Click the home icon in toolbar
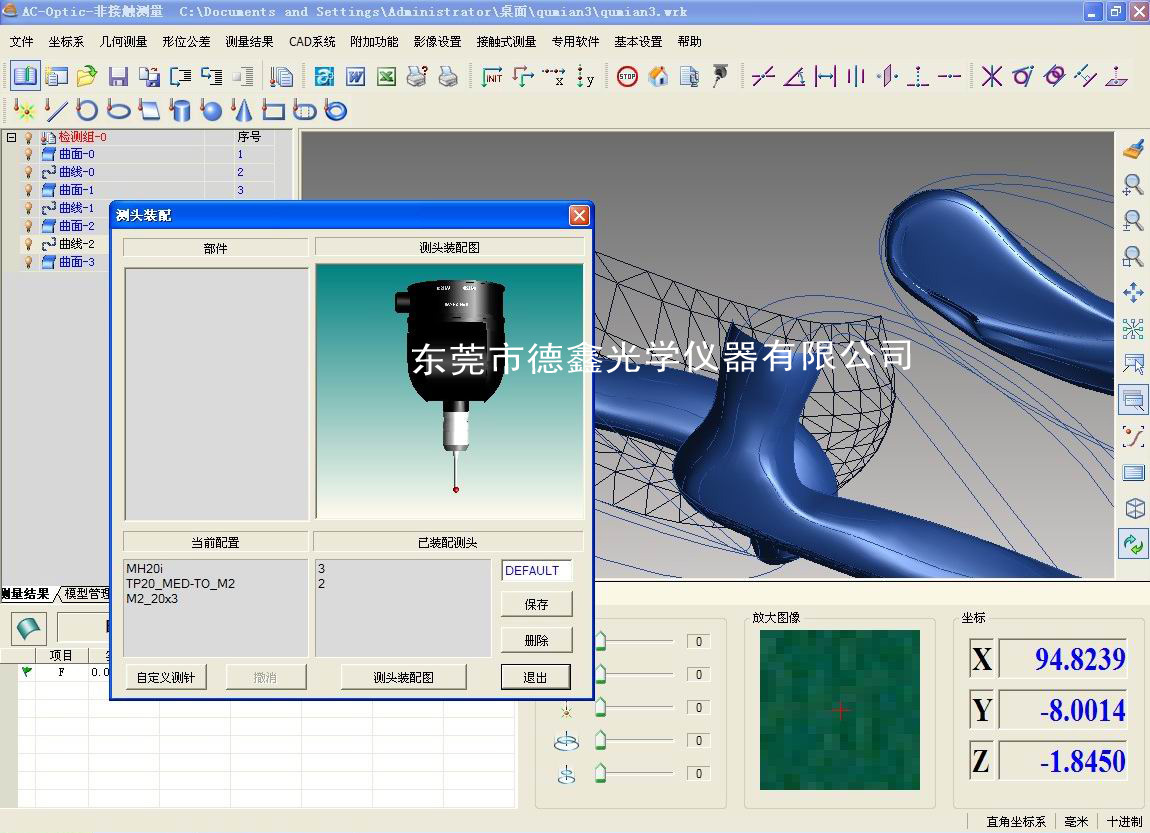1150x833 pixels. pos(658,77)
